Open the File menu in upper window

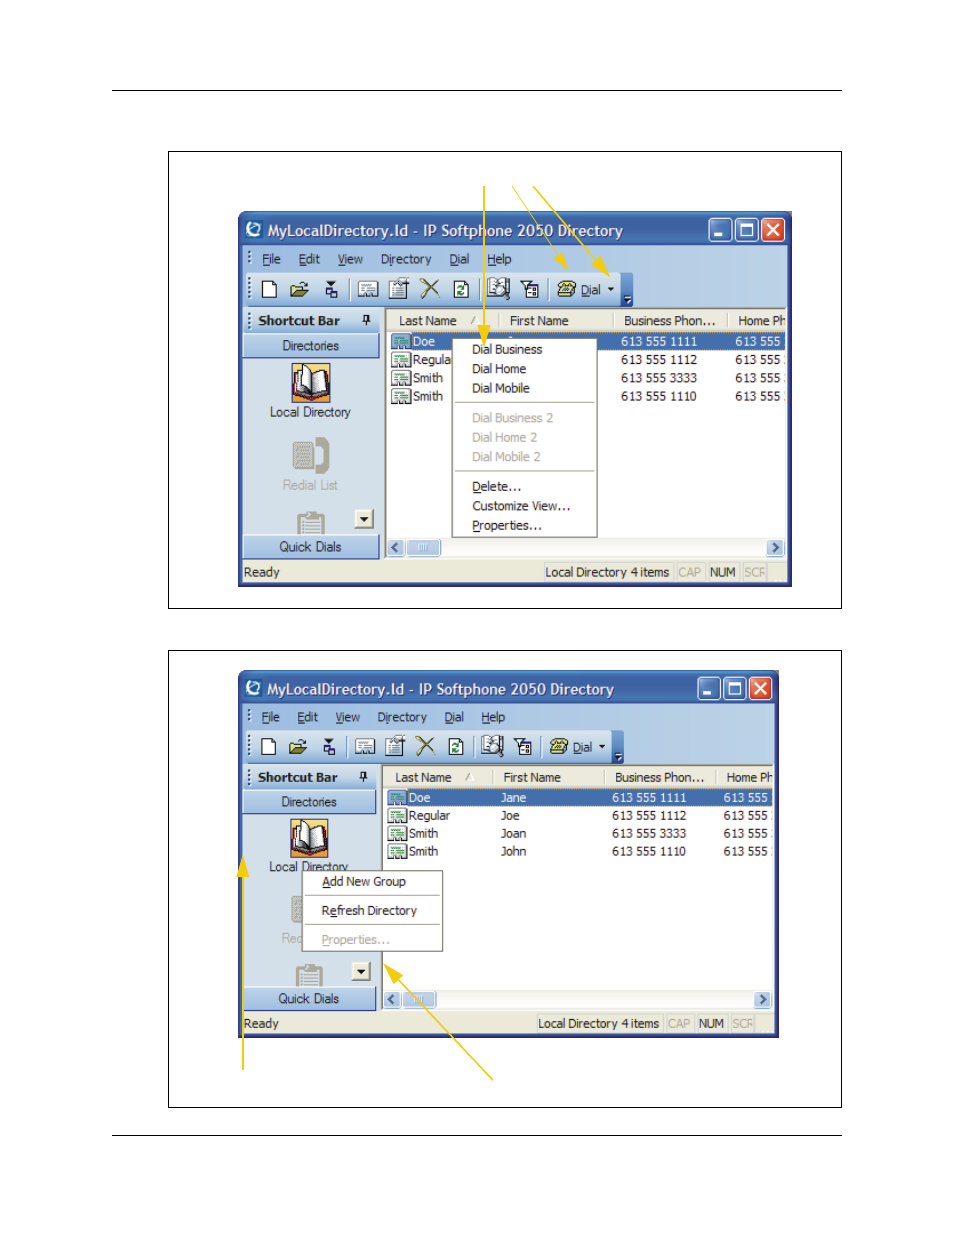(271, 259)
